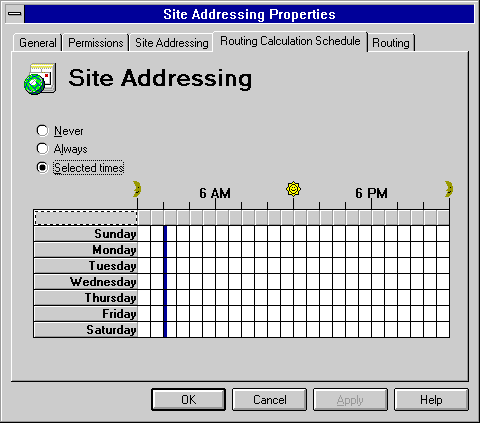Click the right midnight moon icon
This screenshot has width=480, height=423.
(449, 189)
